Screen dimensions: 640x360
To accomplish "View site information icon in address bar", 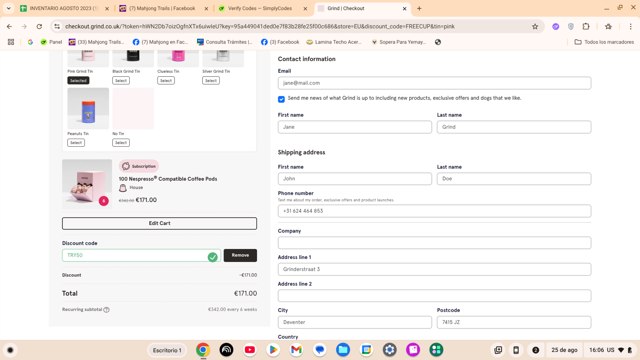I will pyautogui.click(x=57, y=27).
